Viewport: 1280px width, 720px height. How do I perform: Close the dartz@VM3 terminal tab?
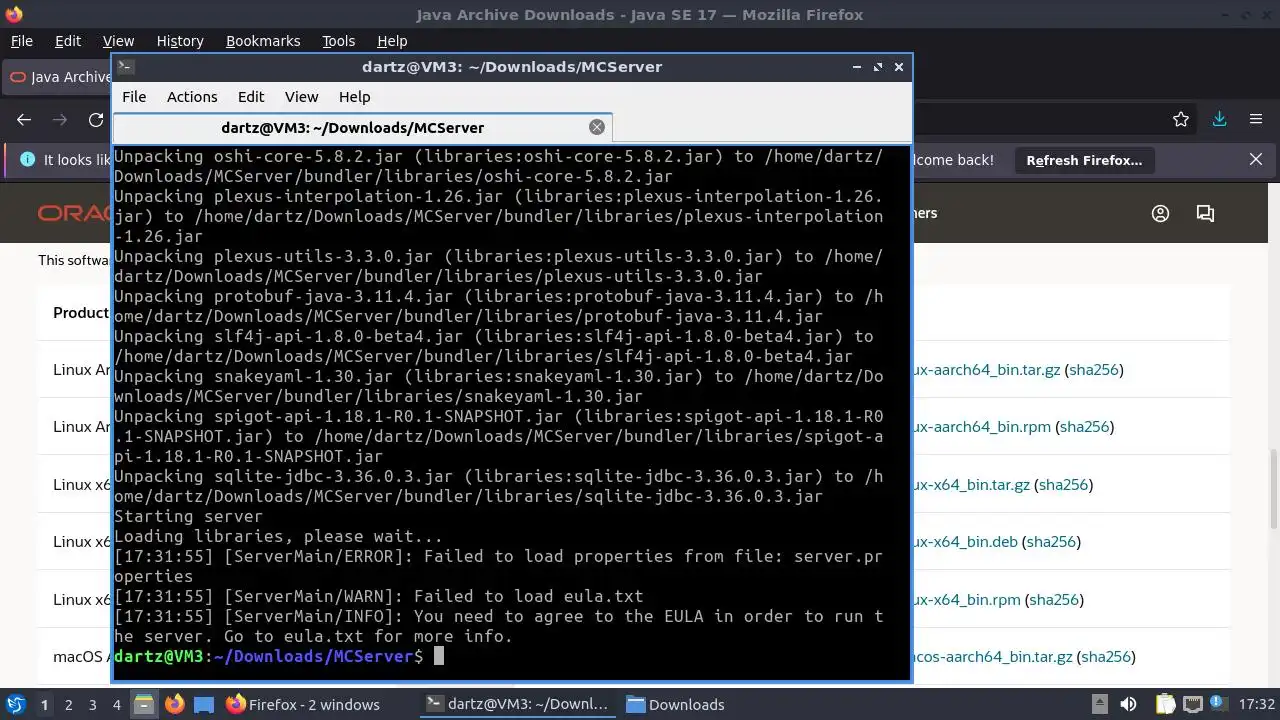[x=597, y=127]
